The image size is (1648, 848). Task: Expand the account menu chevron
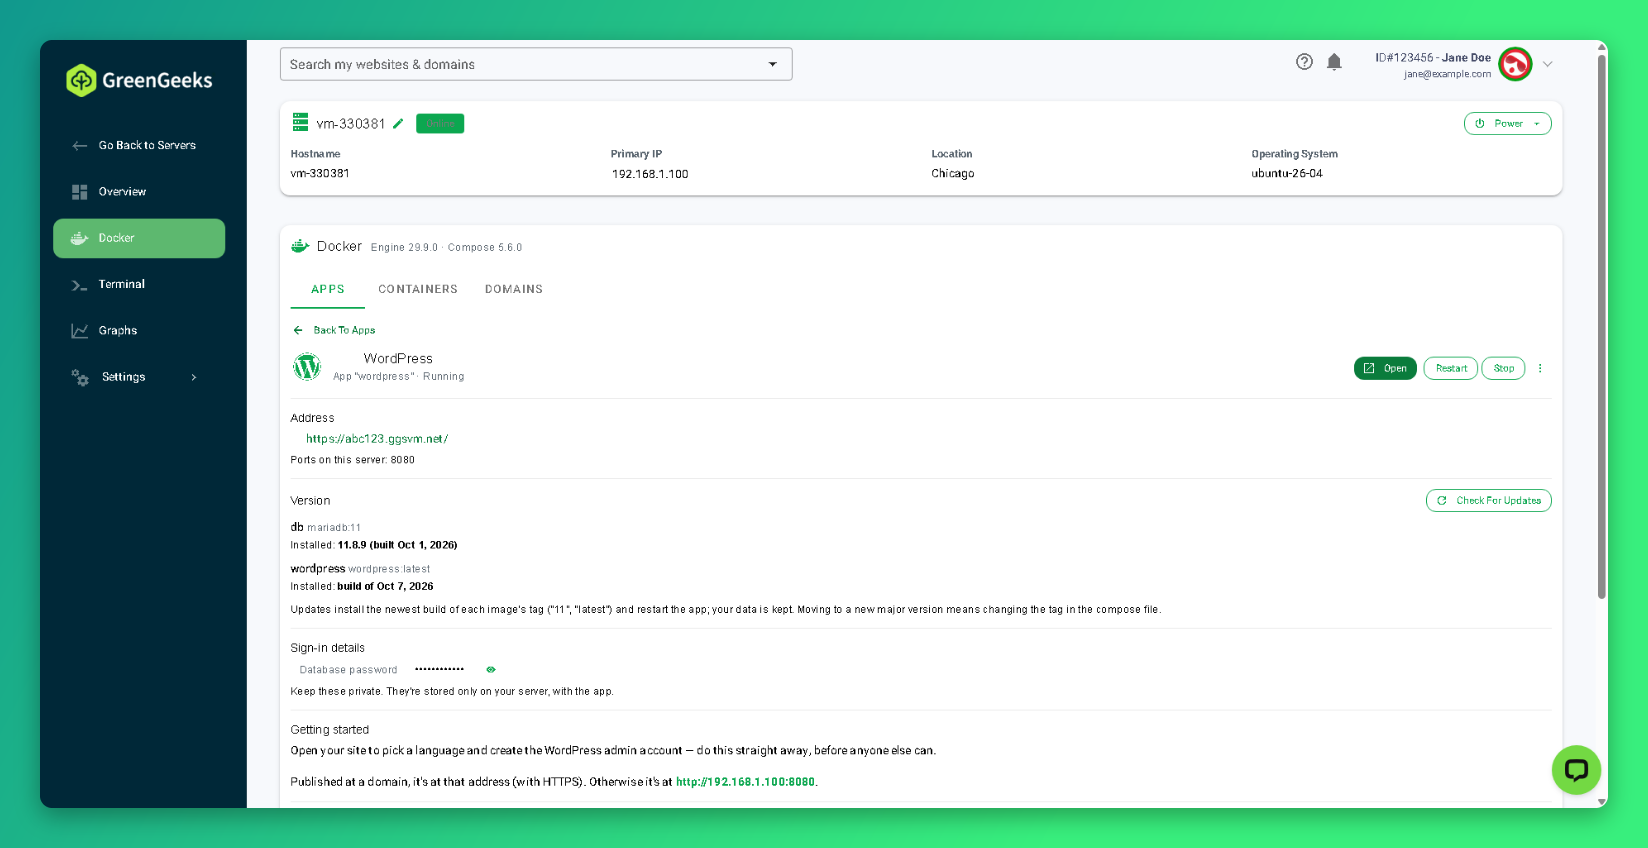click(x=1548, y=64)
